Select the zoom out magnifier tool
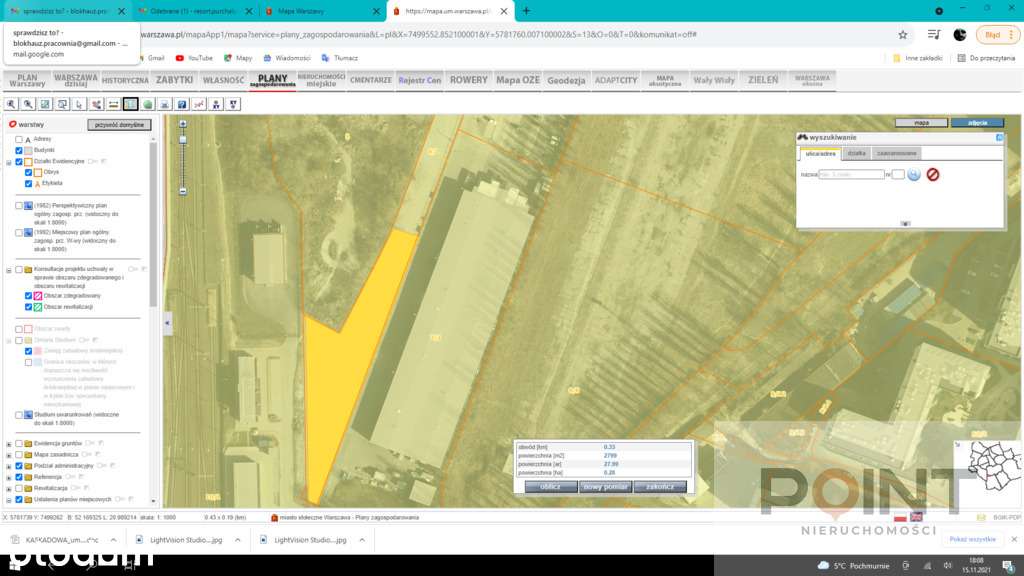Image resolution: width=1024 pixels, height=576 pixels. (28, 104)
